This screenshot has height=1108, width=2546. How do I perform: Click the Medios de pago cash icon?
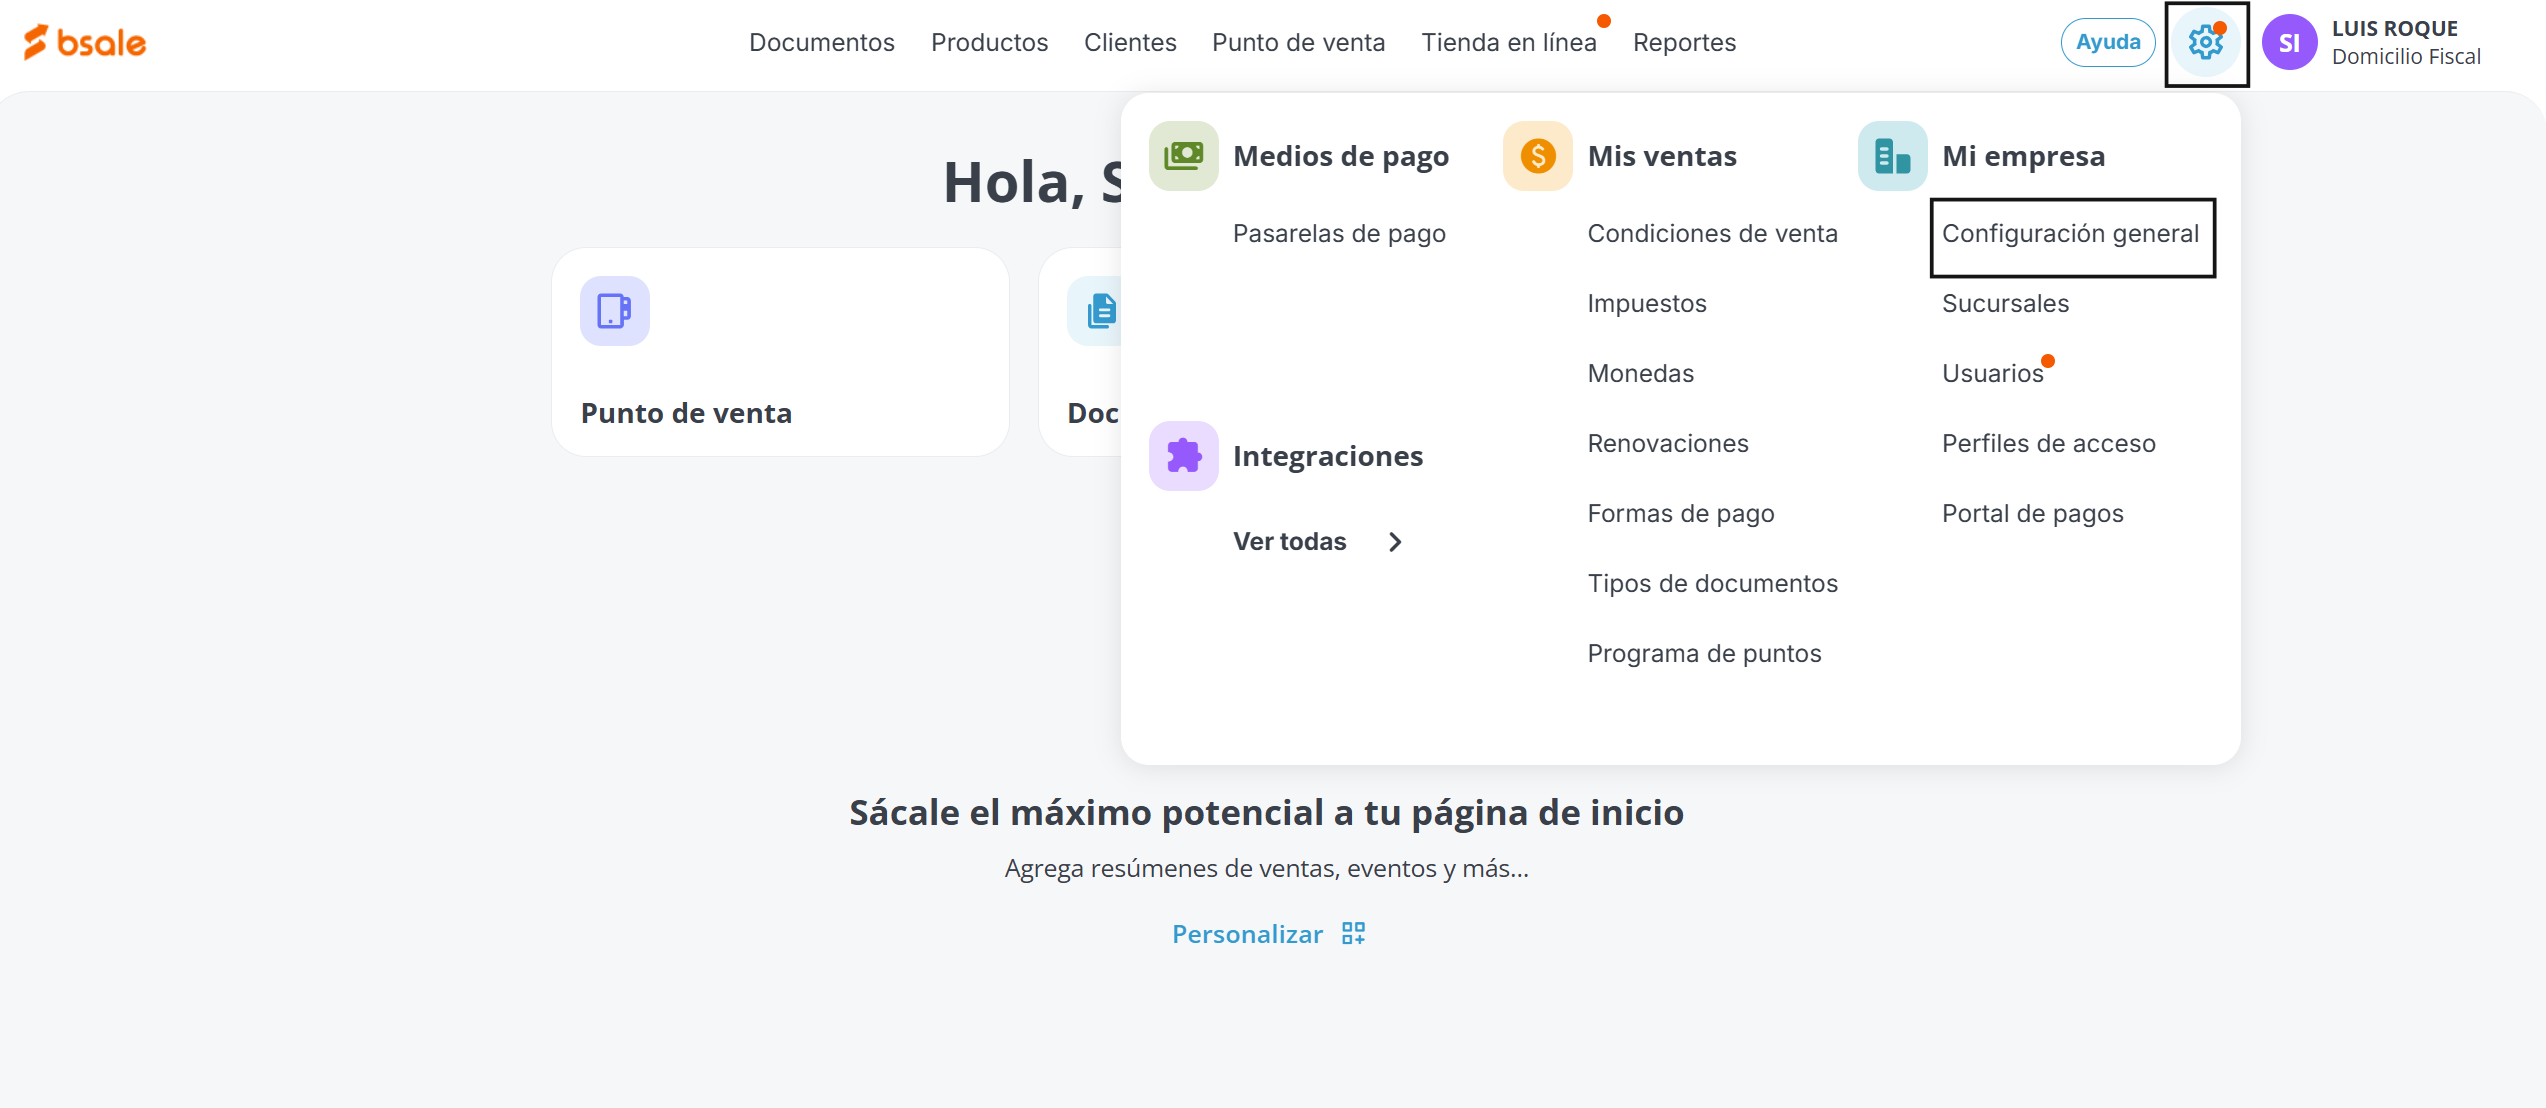click(1183, 156)
